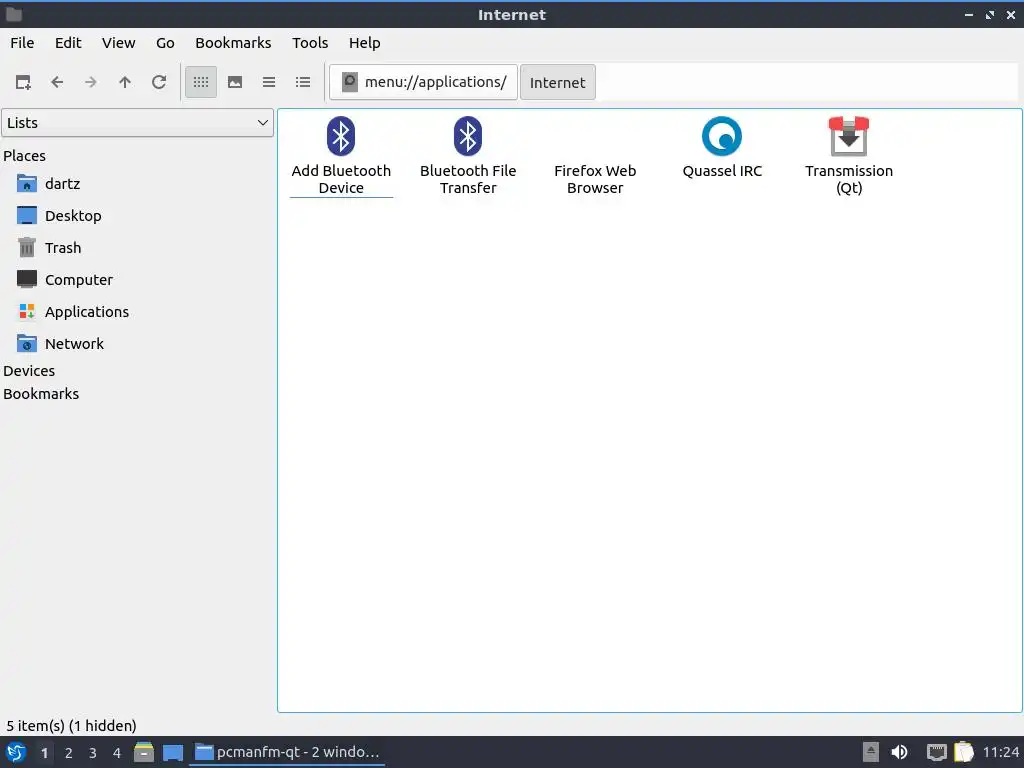Go back with the left arrow

coord(57,82)
